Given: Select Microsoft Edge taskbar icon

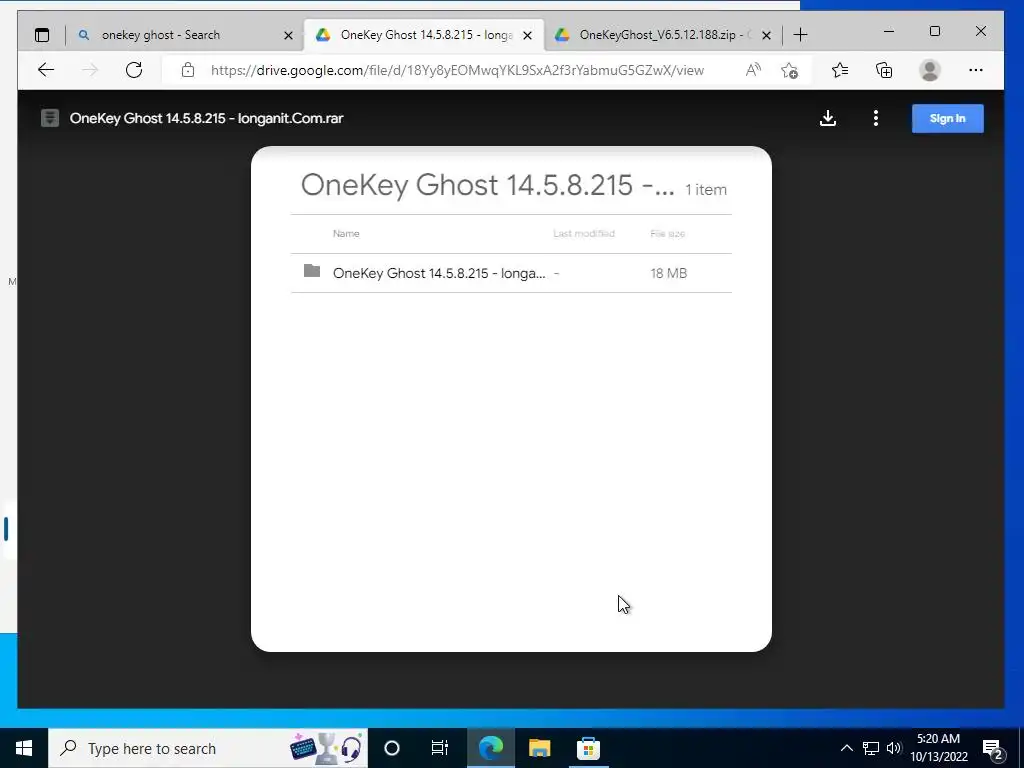Looking at the screenshot, I should (x=490, y=748).
